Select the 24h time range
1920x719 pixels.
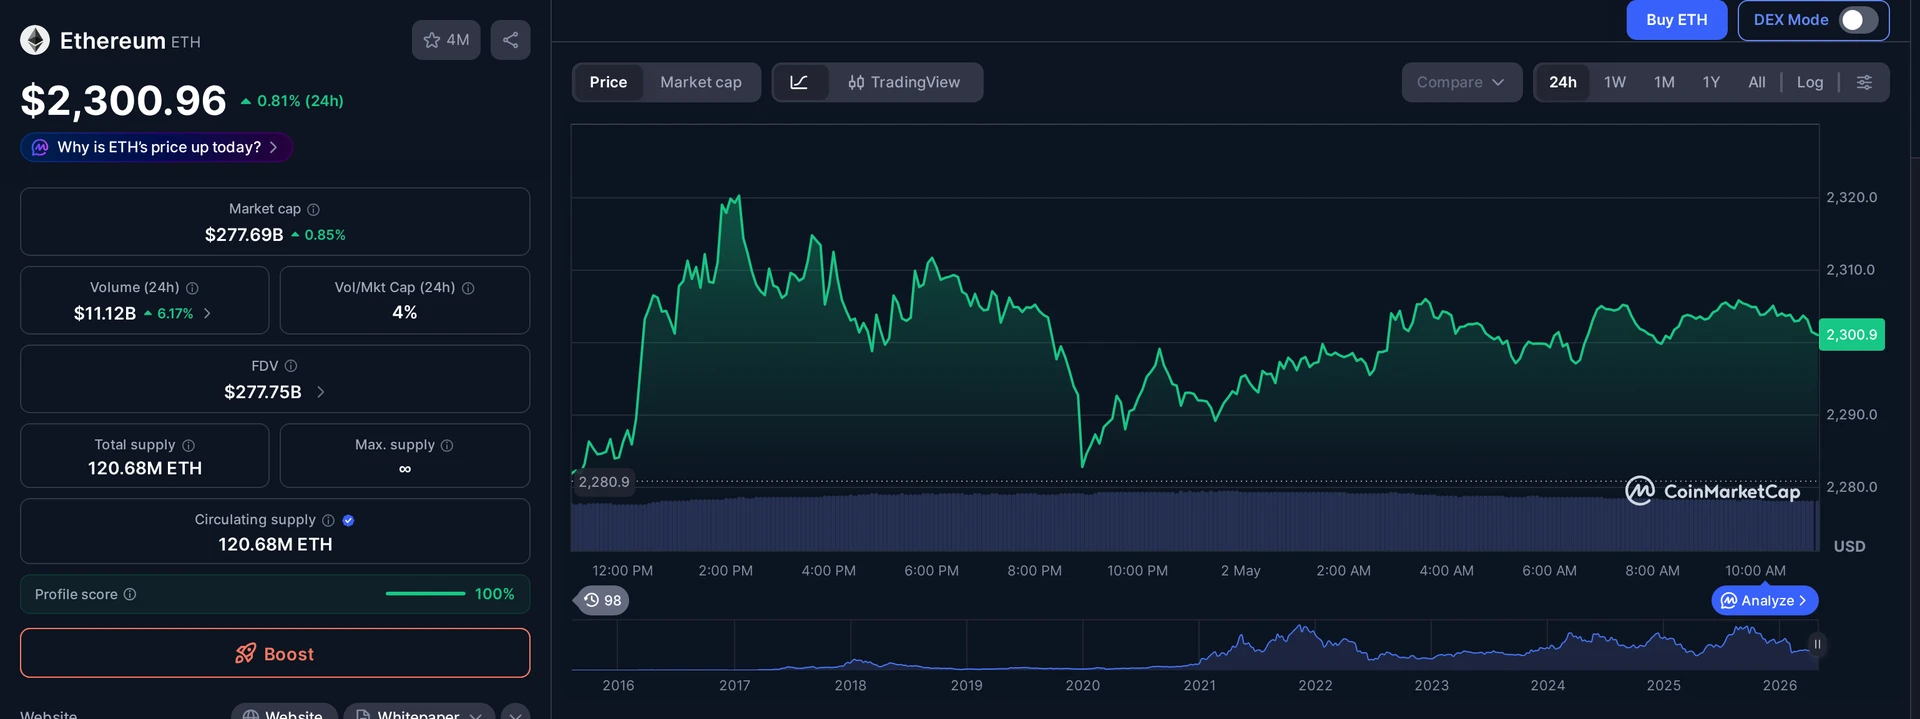coord(1562,82)
